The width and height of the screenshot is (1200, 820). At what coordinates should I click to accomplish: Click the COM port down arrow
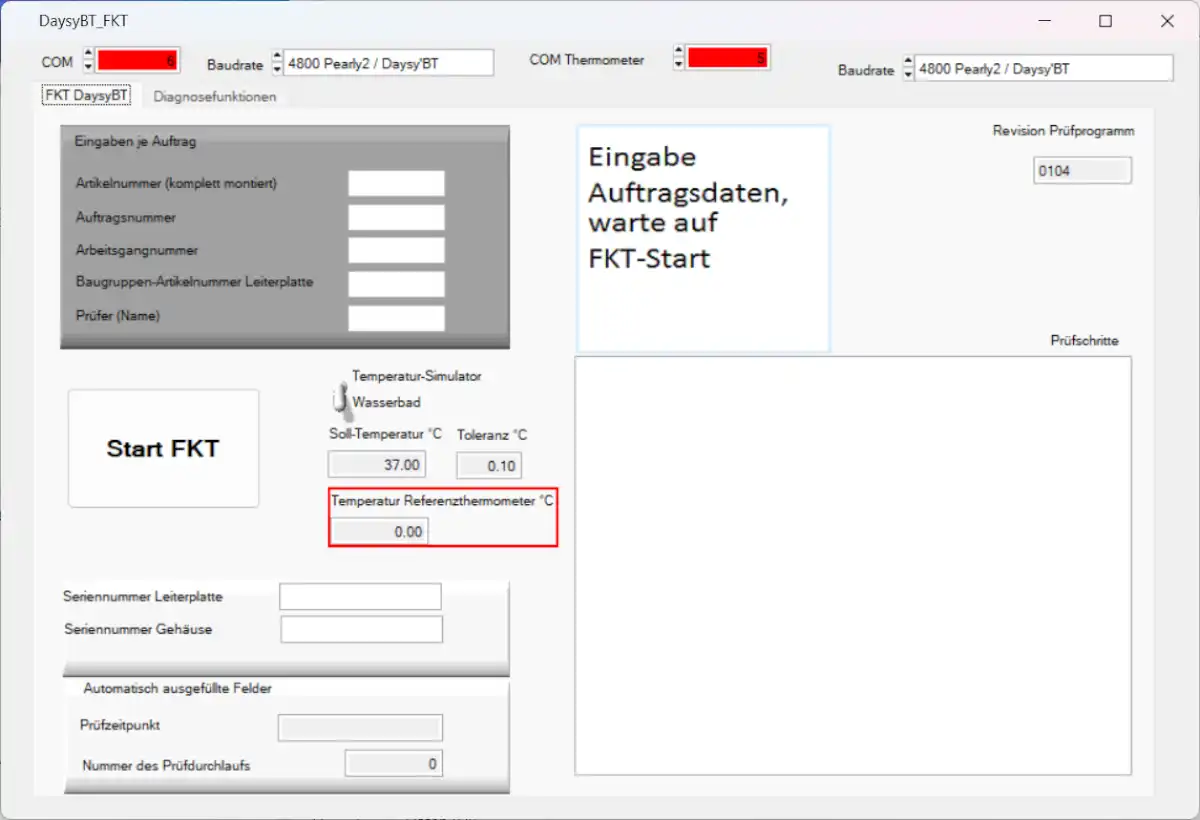88,66
